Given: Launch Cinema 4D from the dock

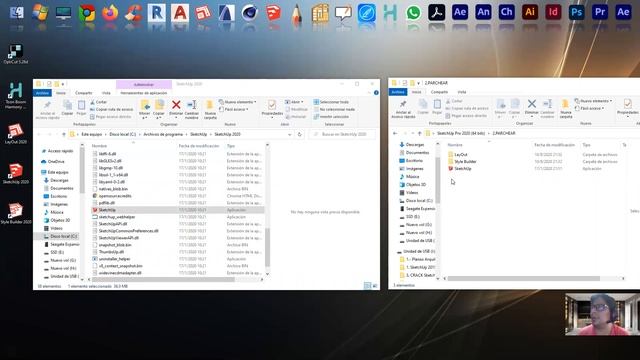Looking at the screenshot, I should (x=249, y=13).
